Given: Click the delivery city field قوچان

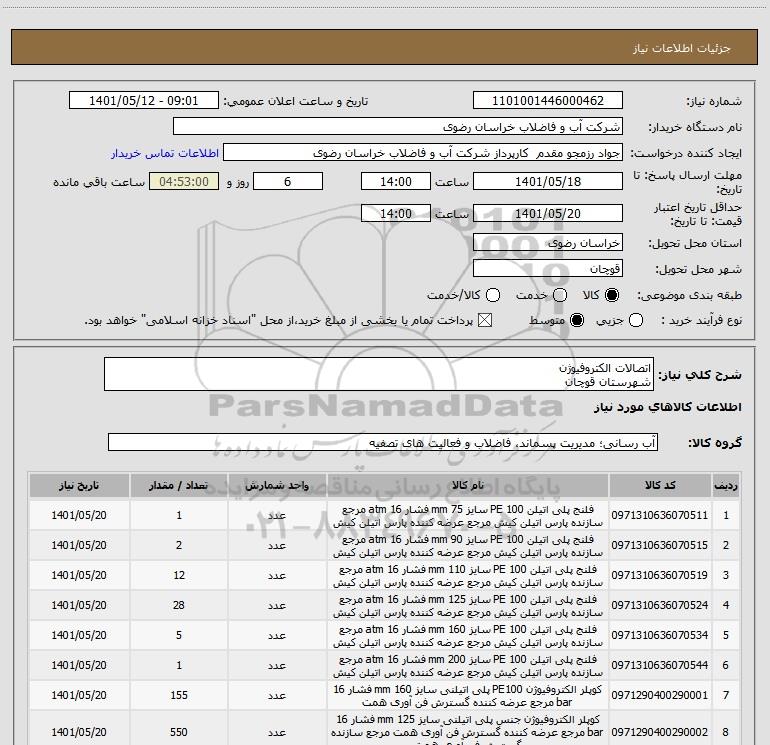Looking at the screenshot, I should point(548,269).
